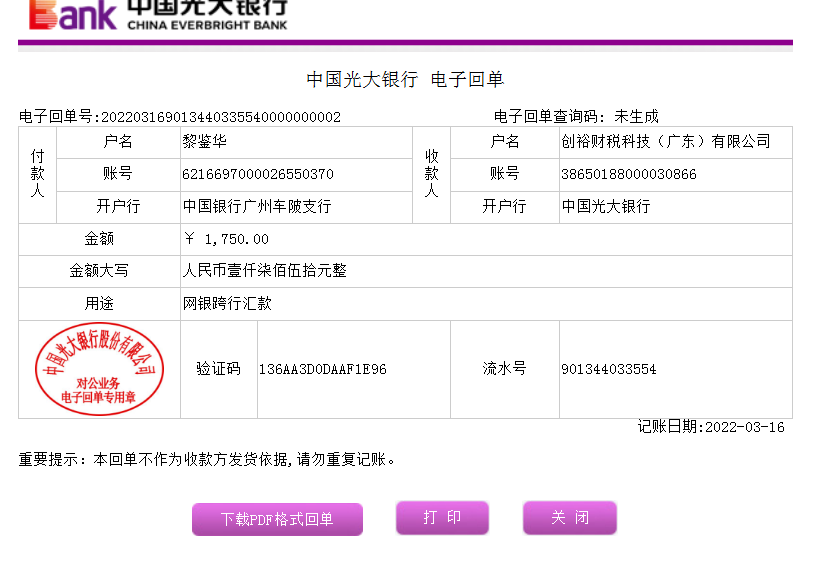This screenshot has width=832, height=568.
Task: Click the 关闭 close button
Action: click(569, 517)
